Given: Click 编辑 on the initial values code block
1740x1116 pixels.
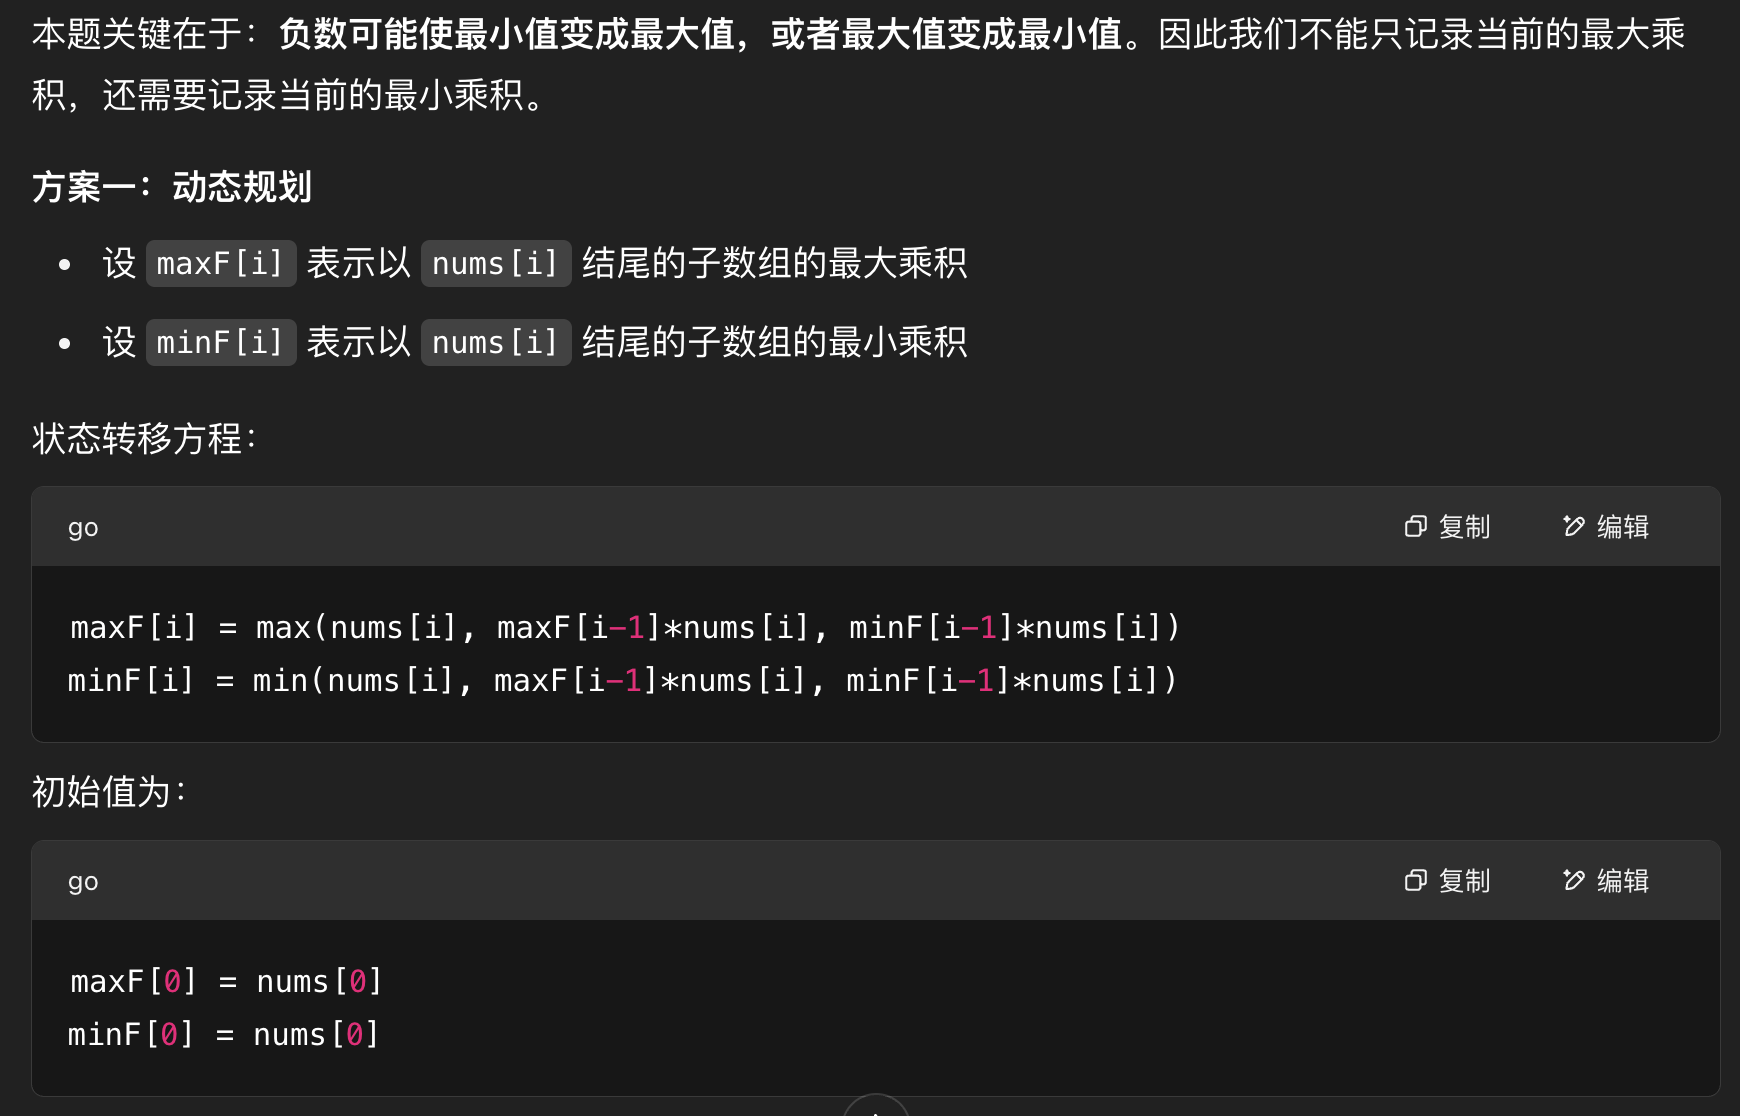Looking at the screenshot, I should 1624,881.
